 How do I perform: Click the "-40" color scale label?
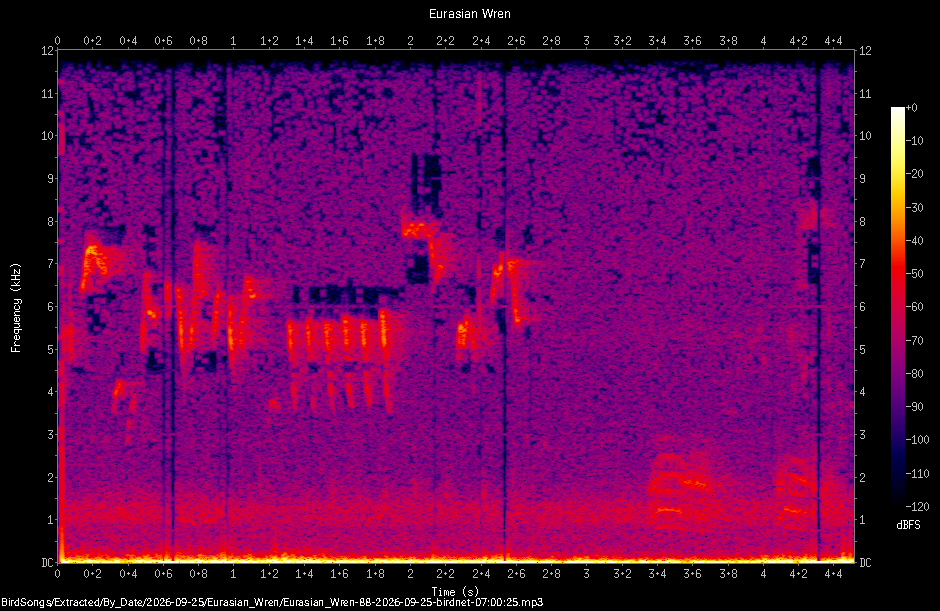point(914,240)
